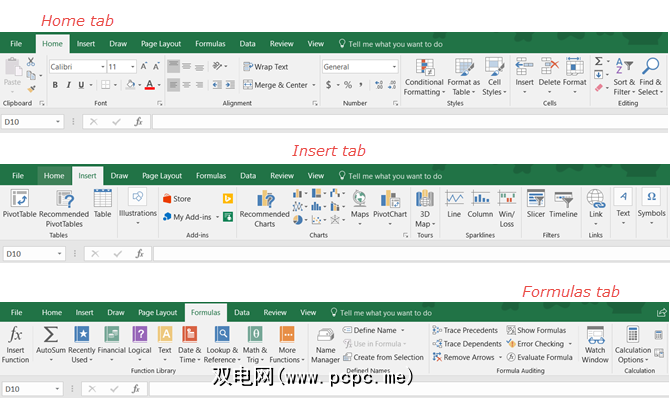This screenshot has width=670, height=400.
Task: Click Trace Precedents
Action: pyautogui.click(x=465, y=330)
